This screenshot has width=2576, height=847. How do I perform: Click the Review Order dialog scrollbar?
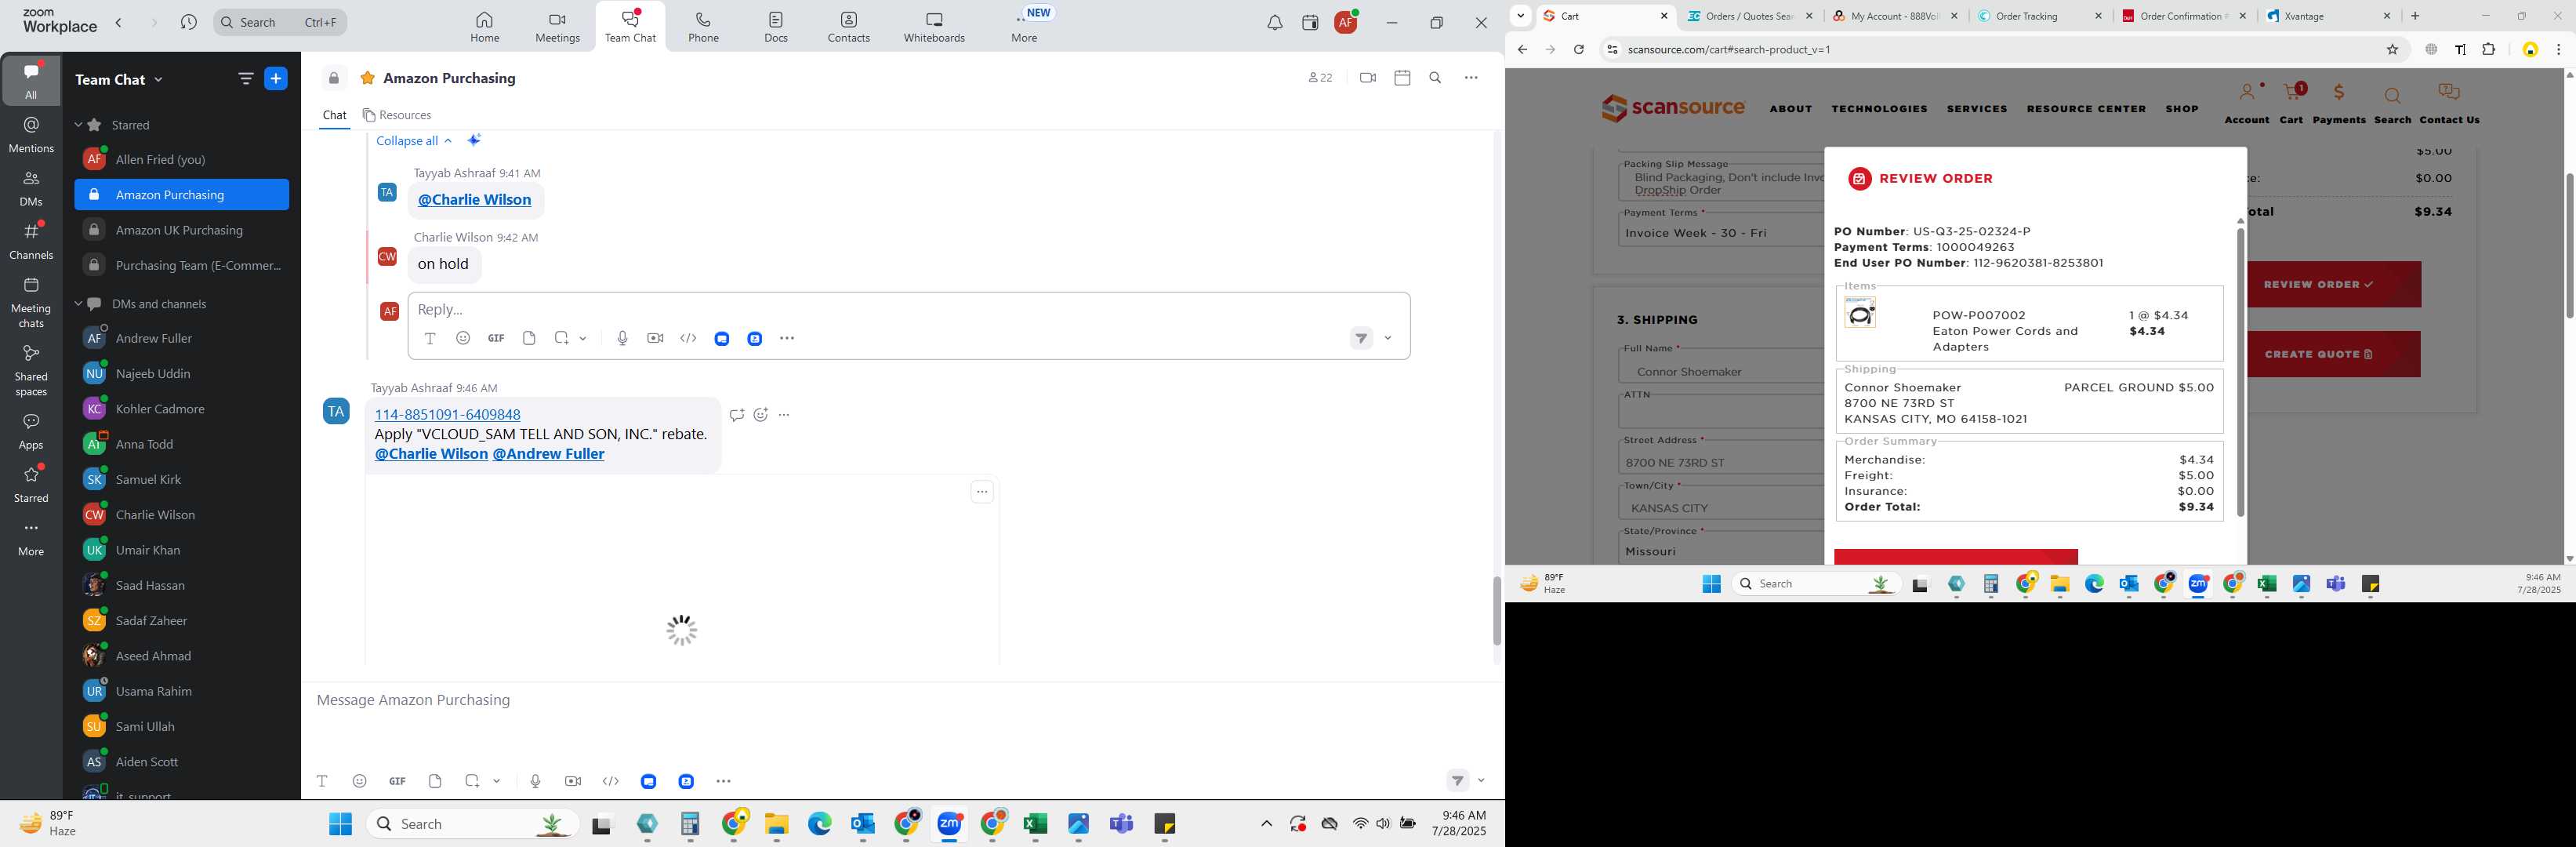(2240, 372)
